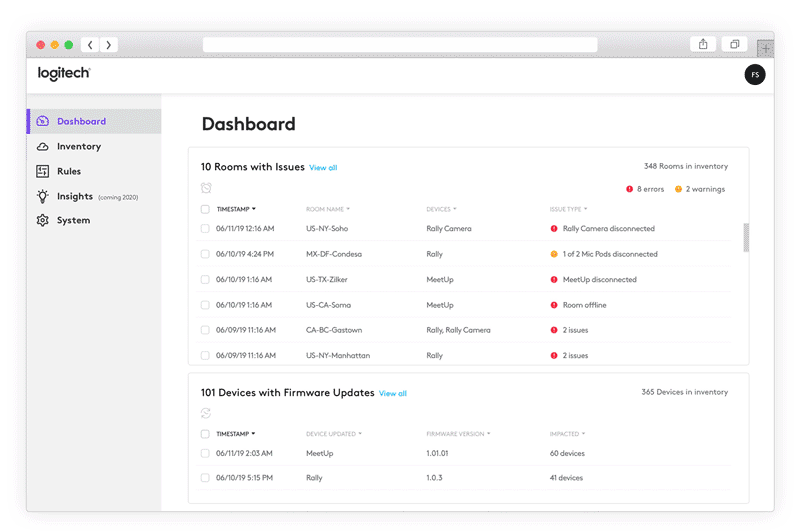Click orange warning icon for Mic Pods disconnected

pyautogui.click(x=554, y=254)
